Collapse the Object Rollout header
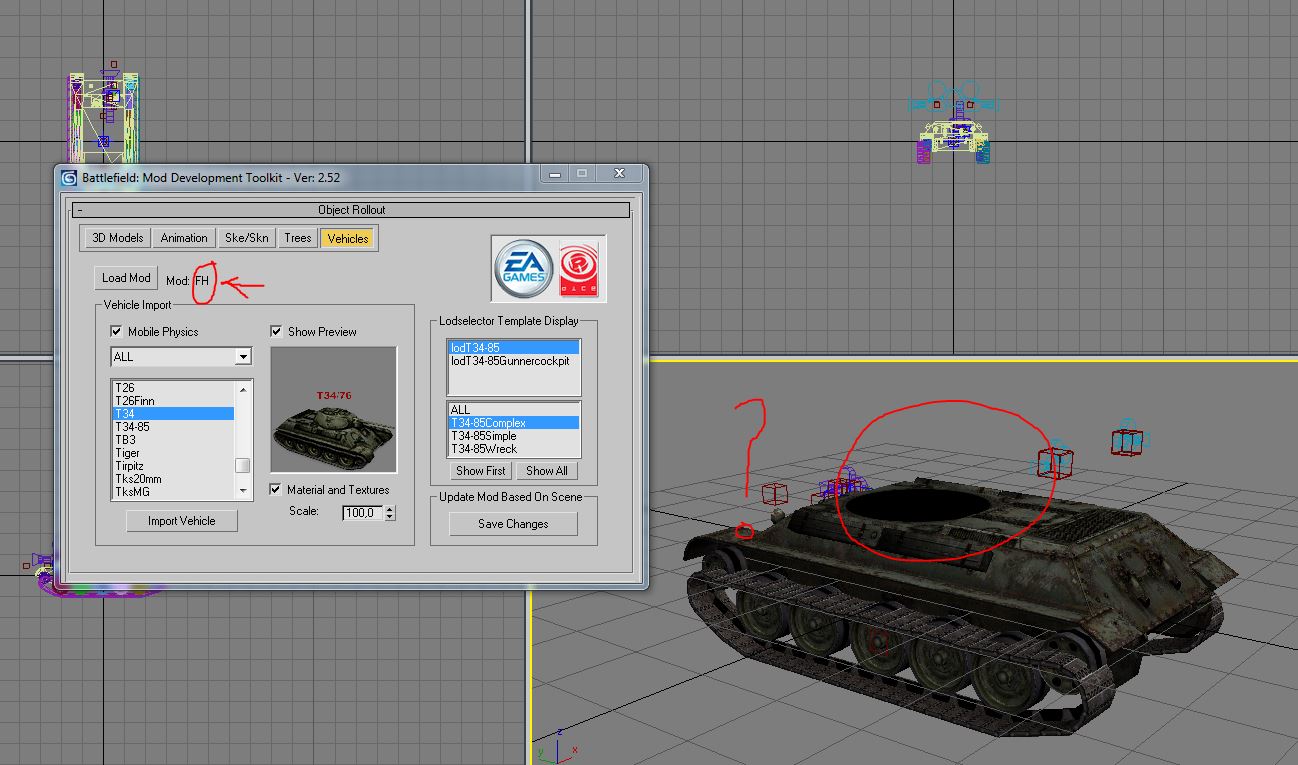 coord(351,210)
